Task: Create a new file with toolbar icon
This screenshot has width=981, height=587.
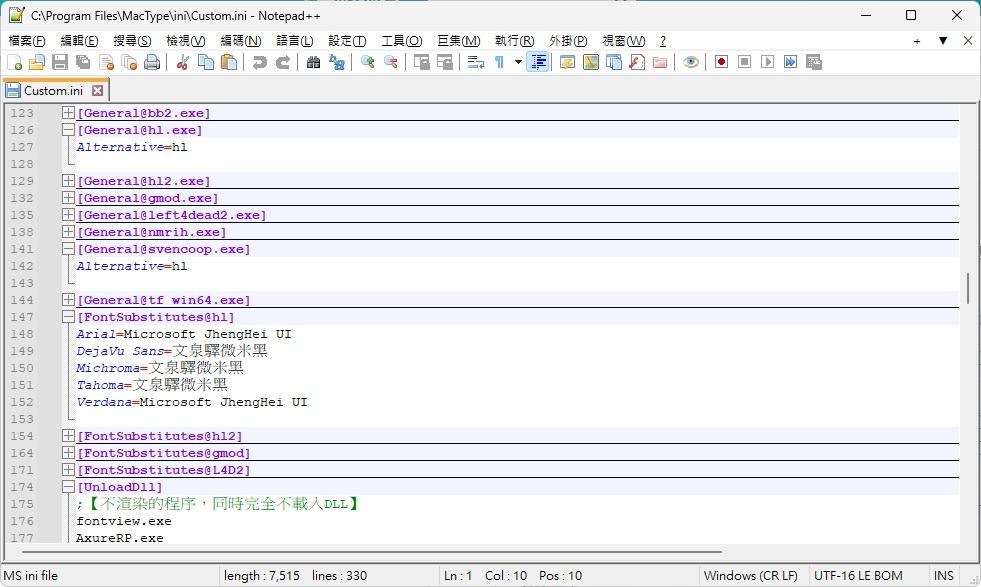Action: click(x=14, y=62)
